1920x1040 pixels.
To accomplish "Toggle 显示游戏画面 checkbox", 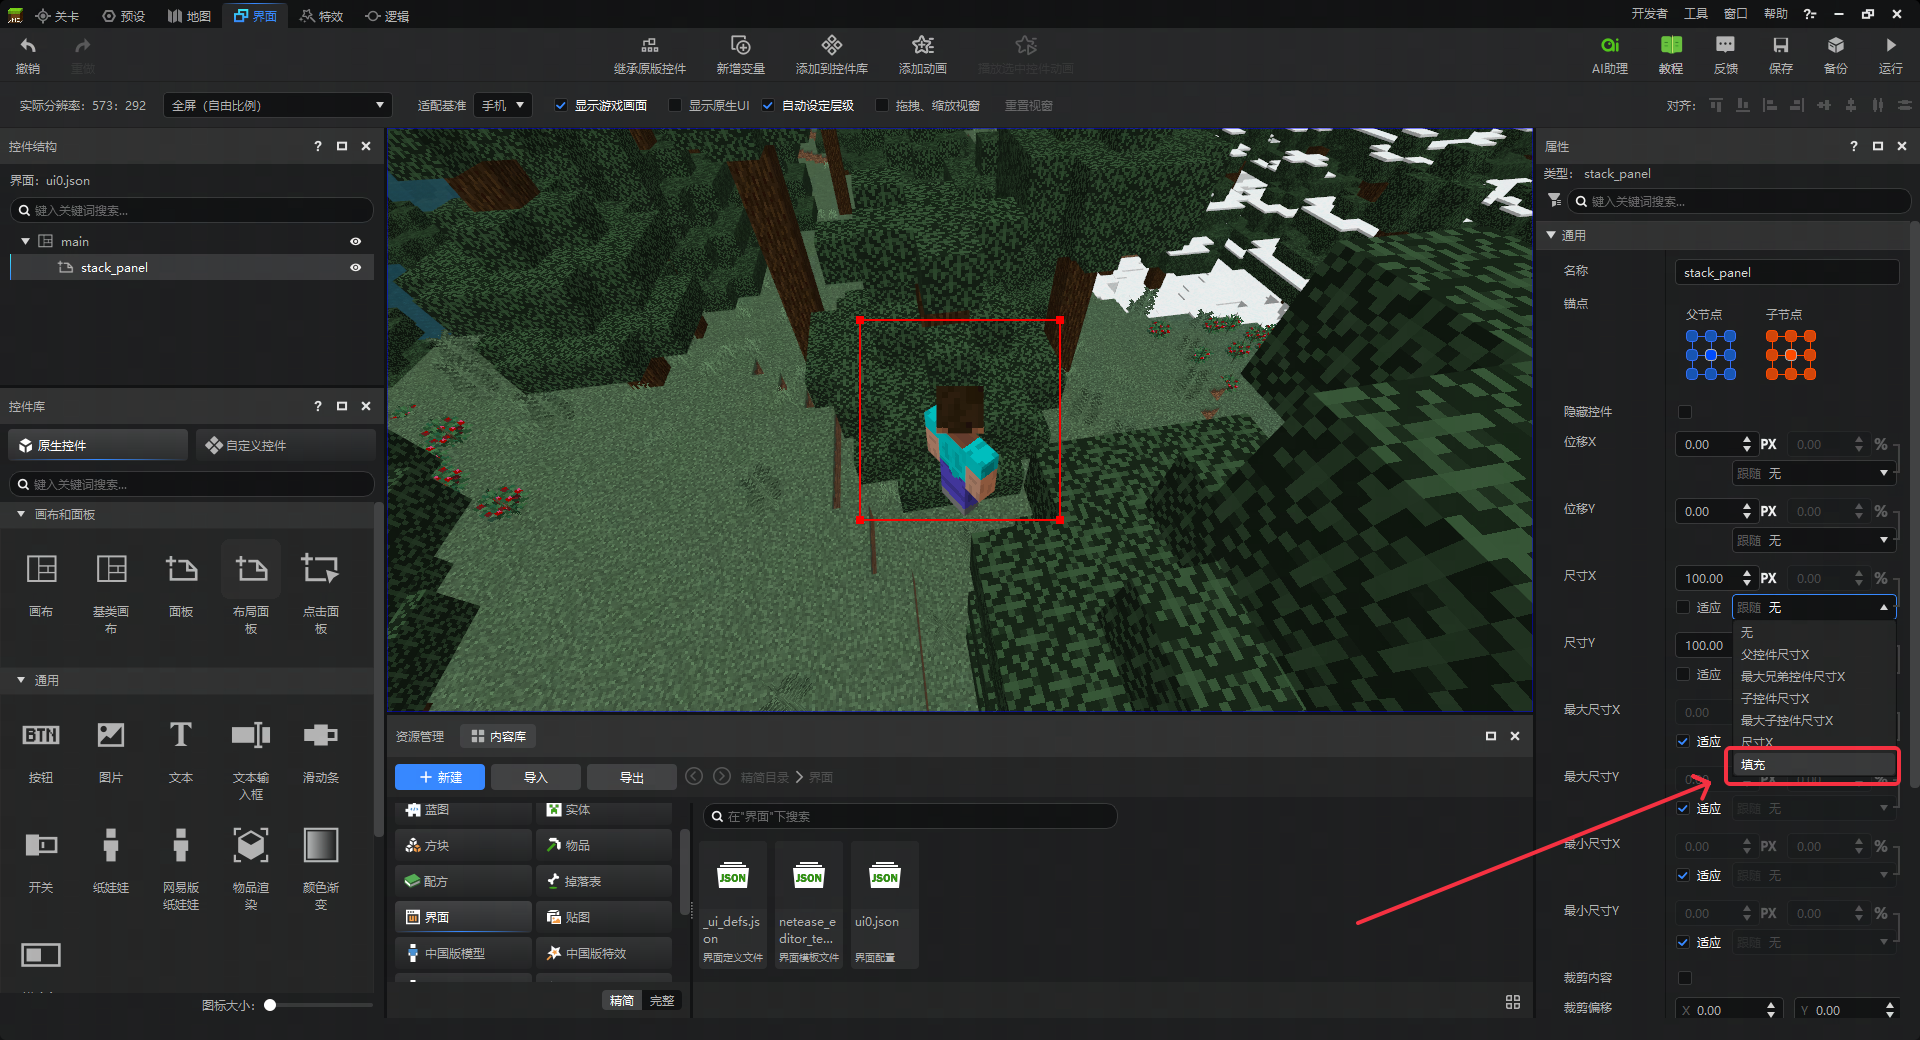I will [561, 105].
